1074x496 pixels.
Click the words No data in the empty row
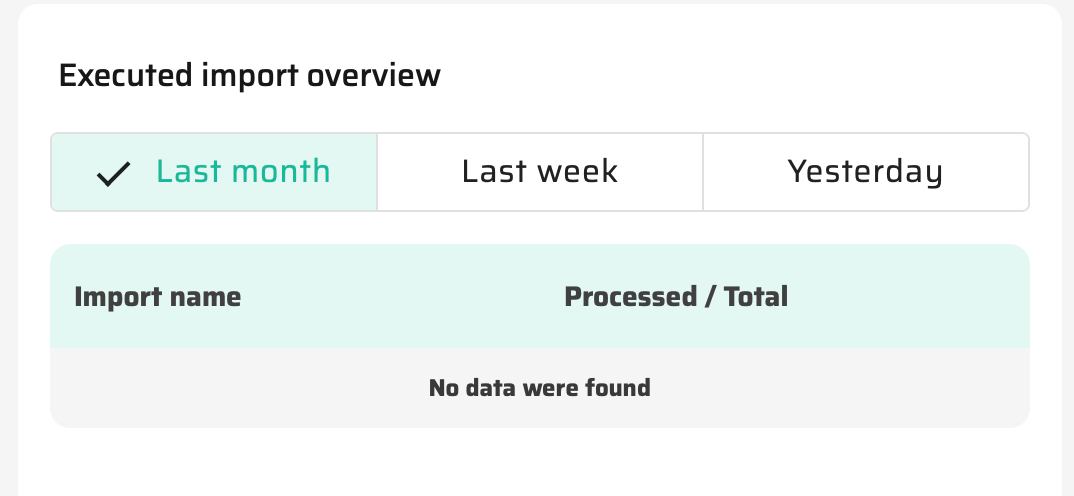click(x=470, y=387)
